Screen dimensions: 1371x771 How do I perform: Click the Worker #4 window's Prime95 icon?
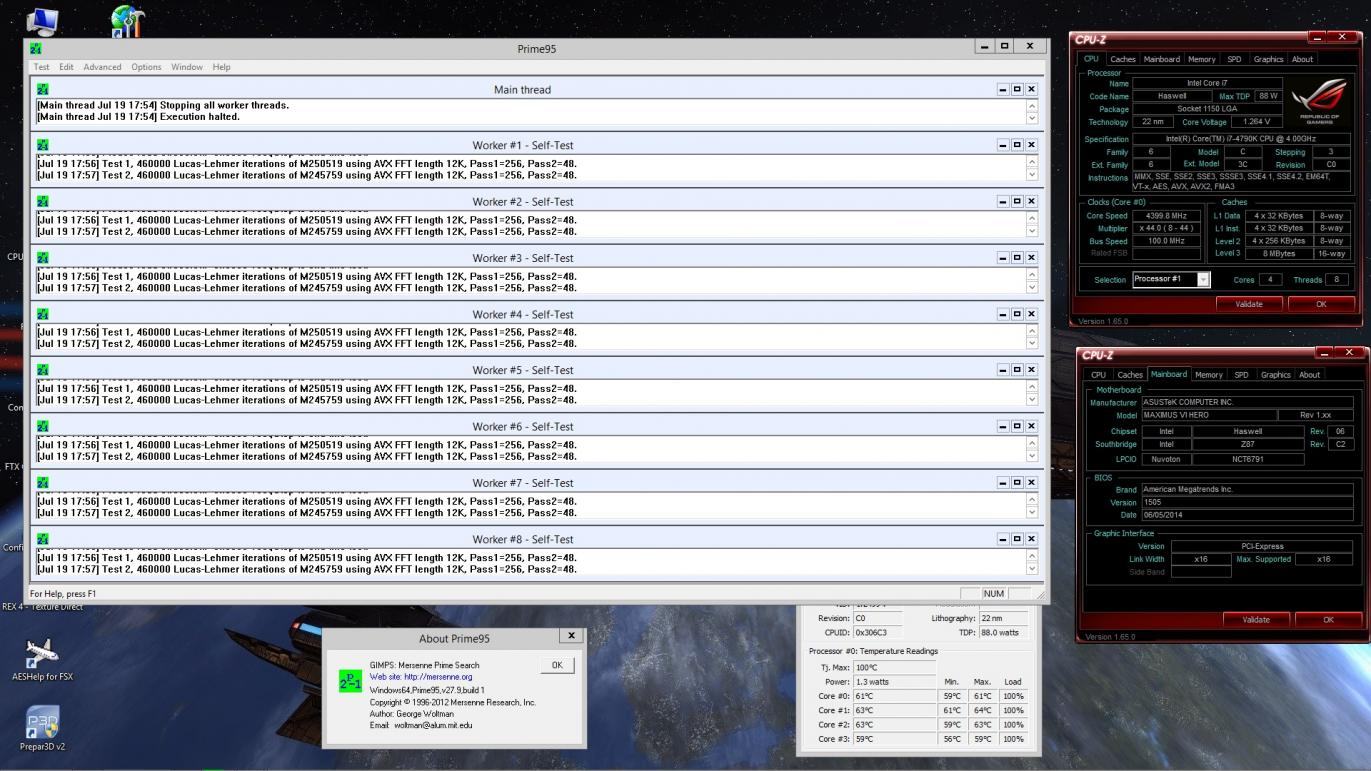[42, 314]
